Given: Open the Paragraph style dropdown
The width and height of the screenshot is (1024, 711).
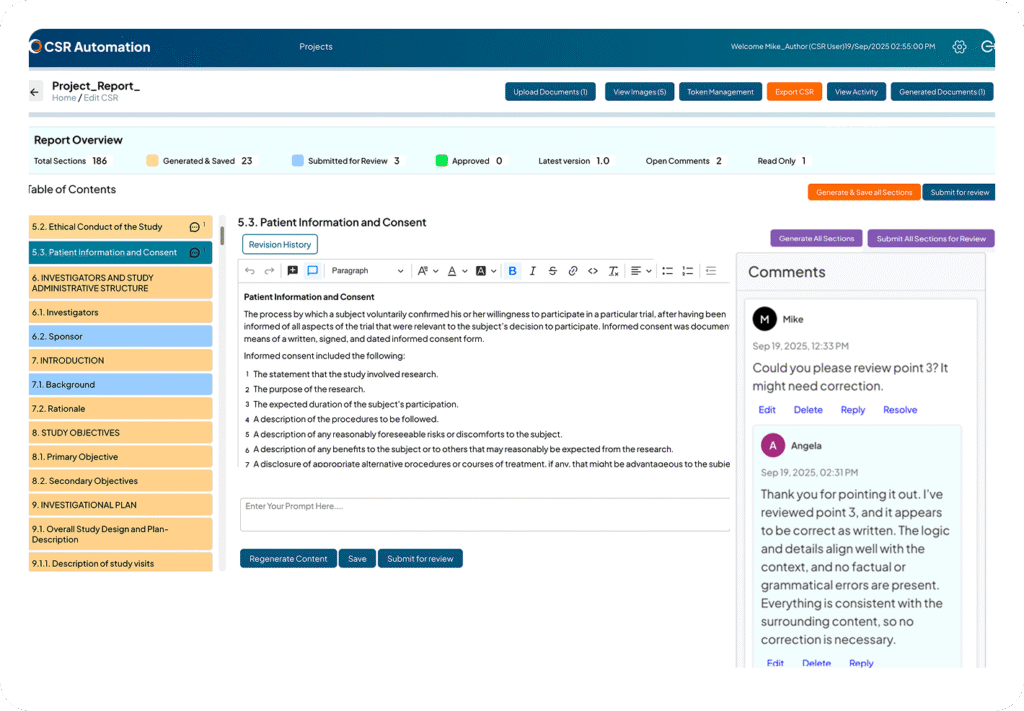Looking at the screenshot, I should click(370, 270).
